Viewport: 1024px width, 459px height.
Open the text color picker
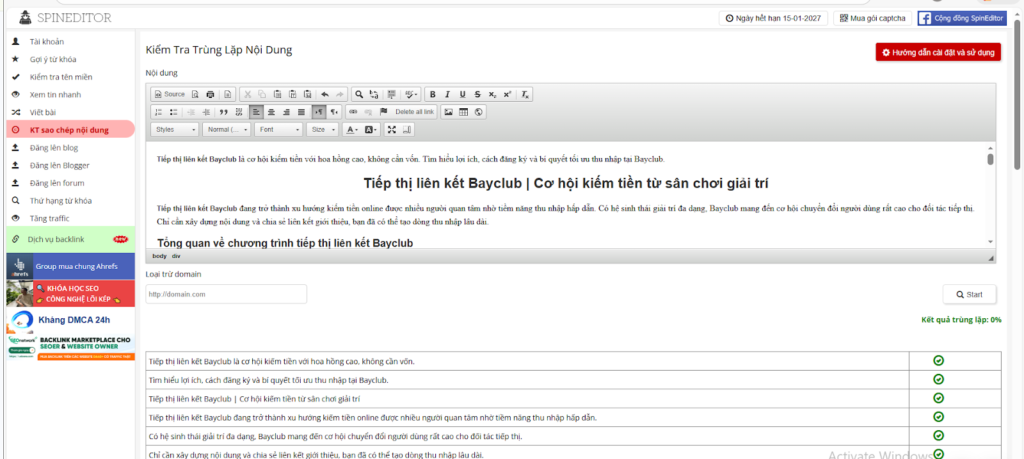click(351, 130)
